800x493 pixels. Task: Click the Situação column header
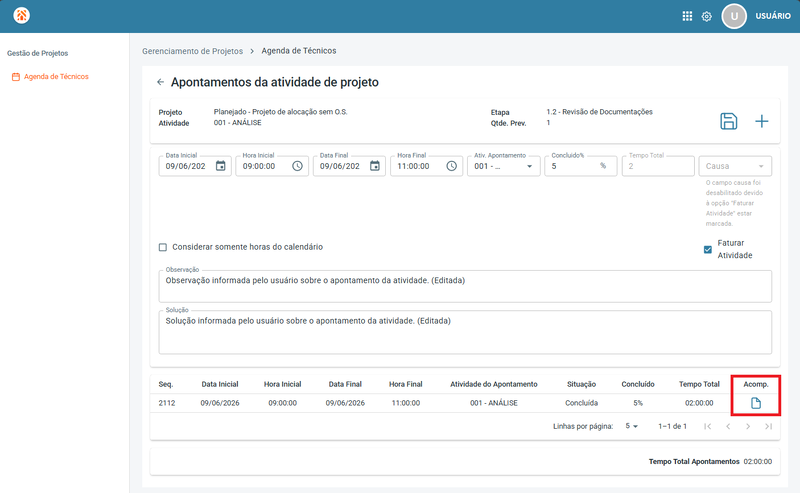(581, 384)
